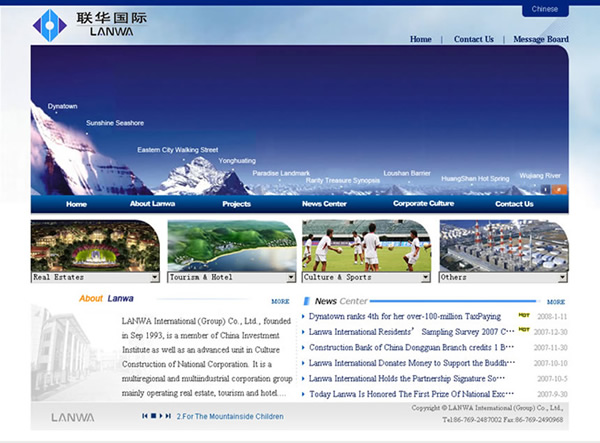
Task: Click the Culture & Sports football thumbnail
Action: pyautogui.click(x=367, y=246)
